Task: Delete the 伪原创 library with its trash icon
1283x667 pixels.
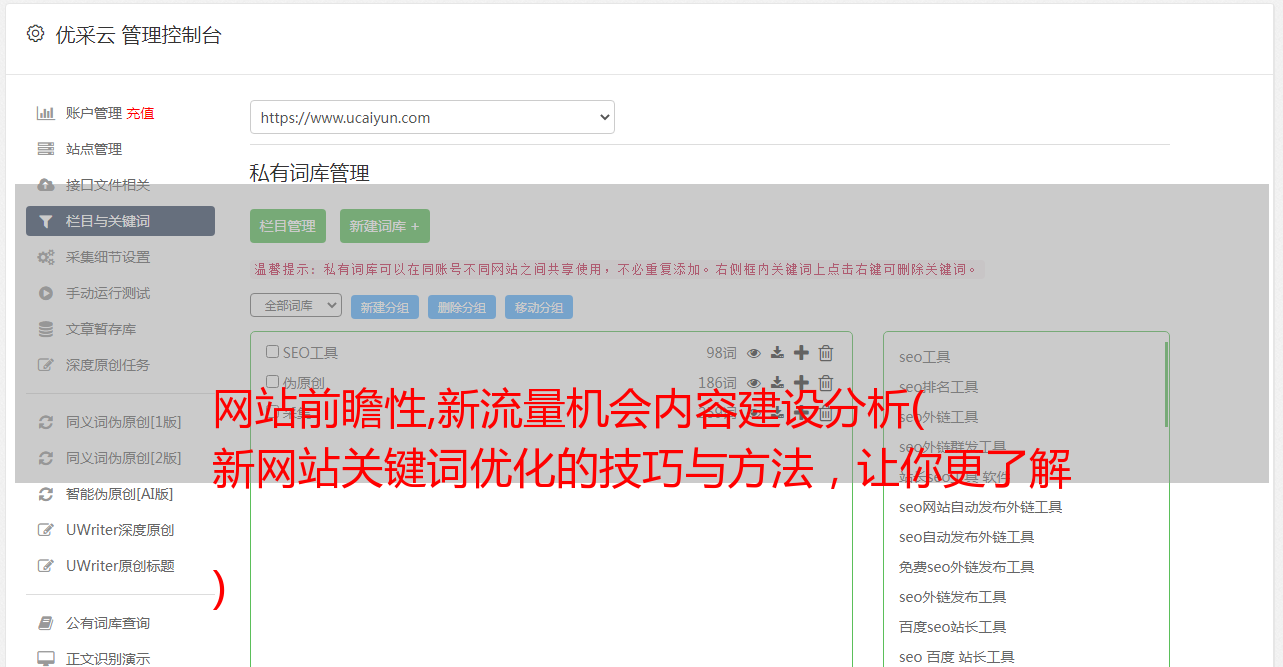Action: tap(826, 382)
